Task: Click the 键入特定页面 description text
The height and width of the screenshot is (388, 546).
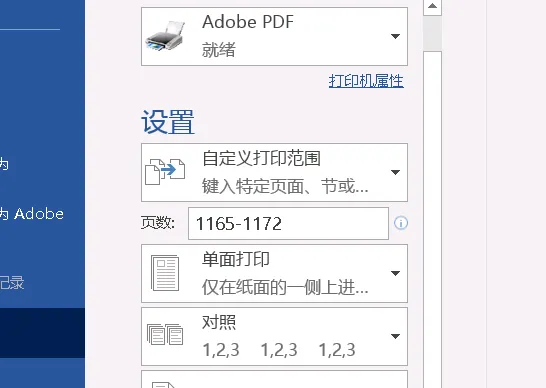Action: (x=285, y=186)
